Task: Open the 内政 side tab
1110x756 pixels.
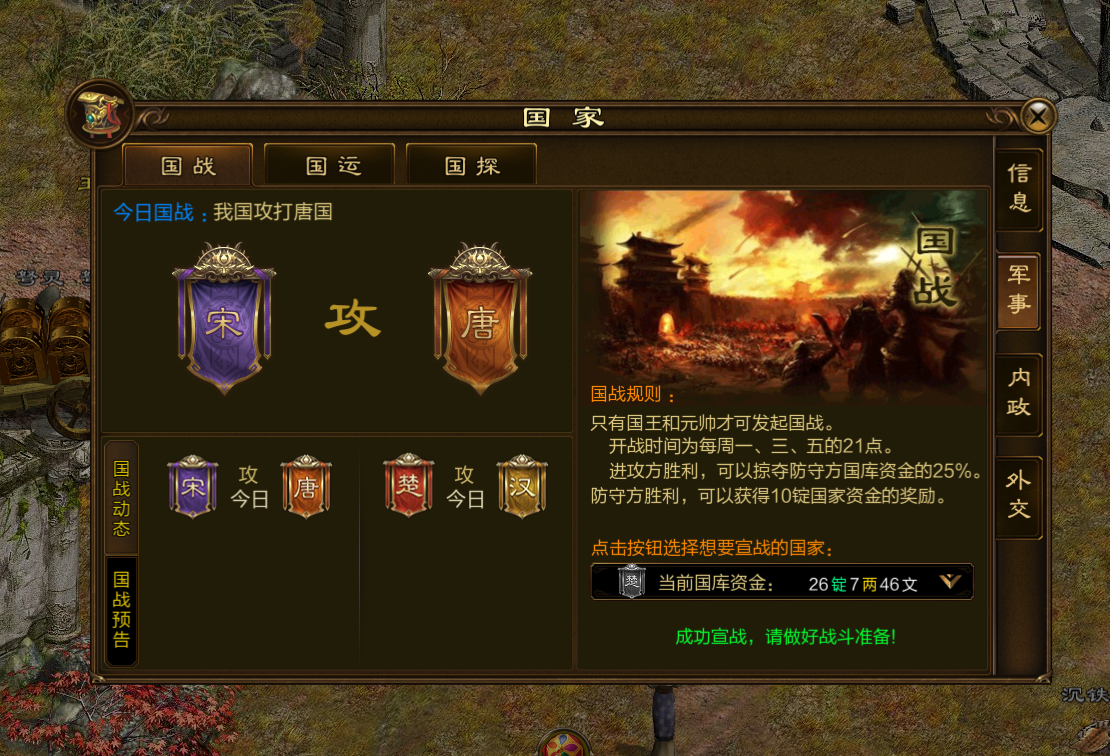Action: pos(1019,393)
